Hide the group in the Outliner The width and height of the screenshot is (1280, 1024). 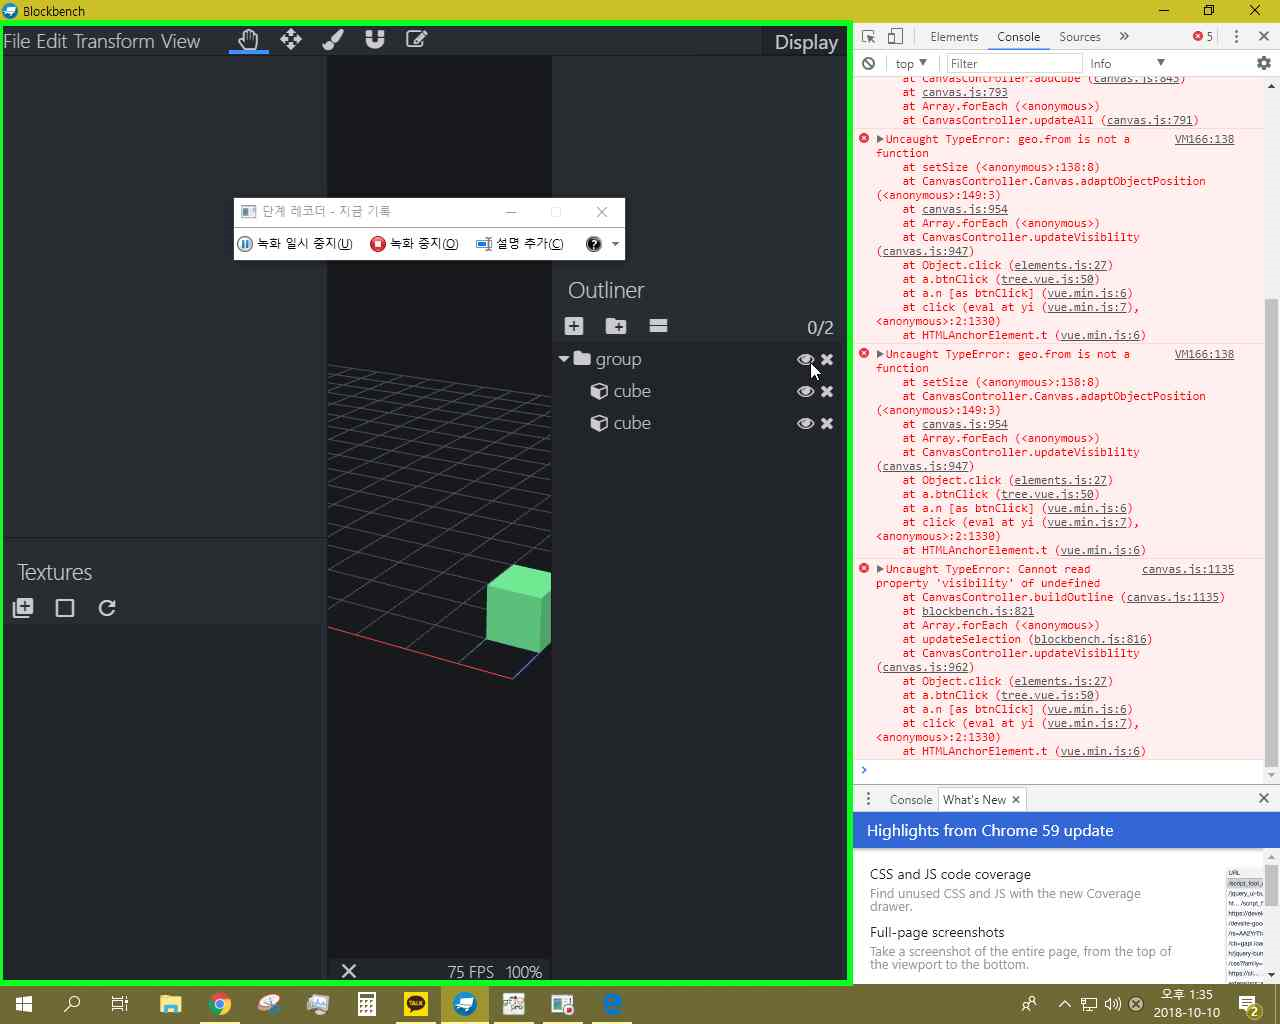(806, 359)
